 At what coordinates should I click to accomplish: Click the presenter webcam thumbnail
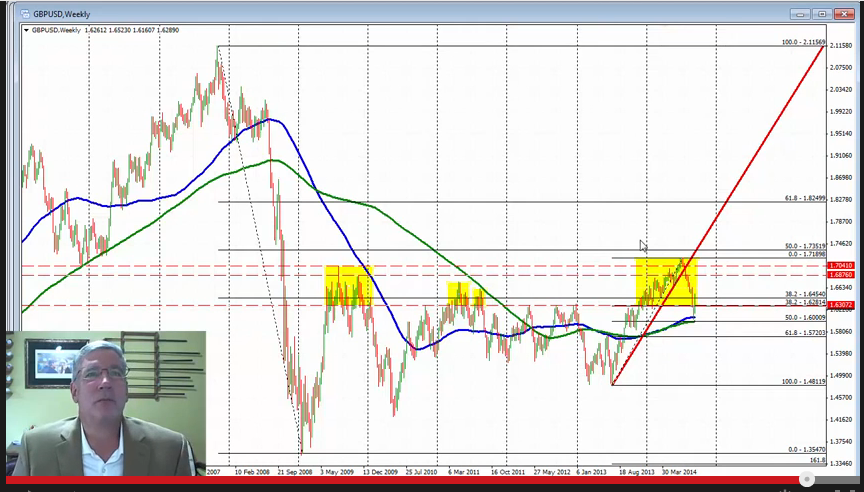click(106, 403)
